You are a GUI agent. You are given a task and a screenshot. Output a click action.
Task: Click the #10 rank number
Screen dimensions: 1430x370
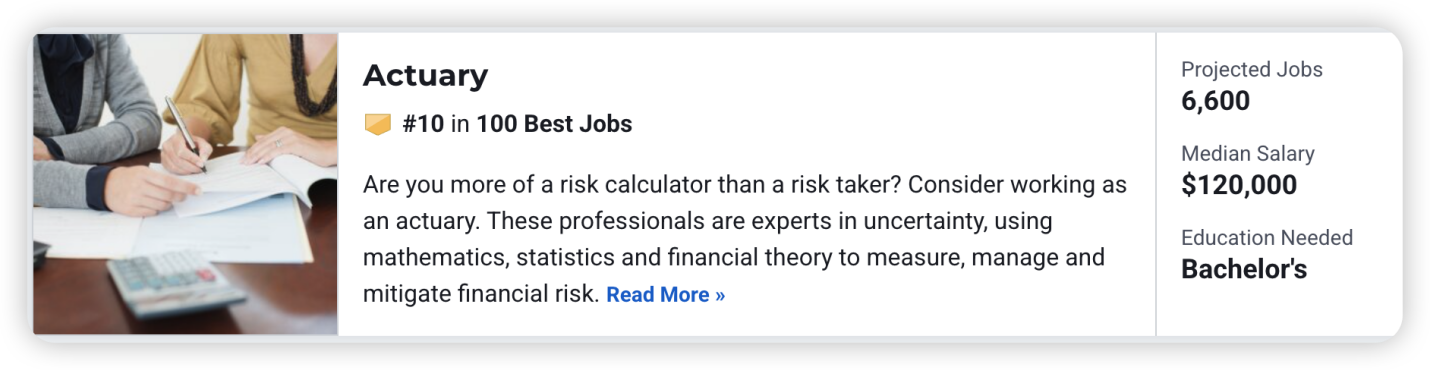point(423,124)
